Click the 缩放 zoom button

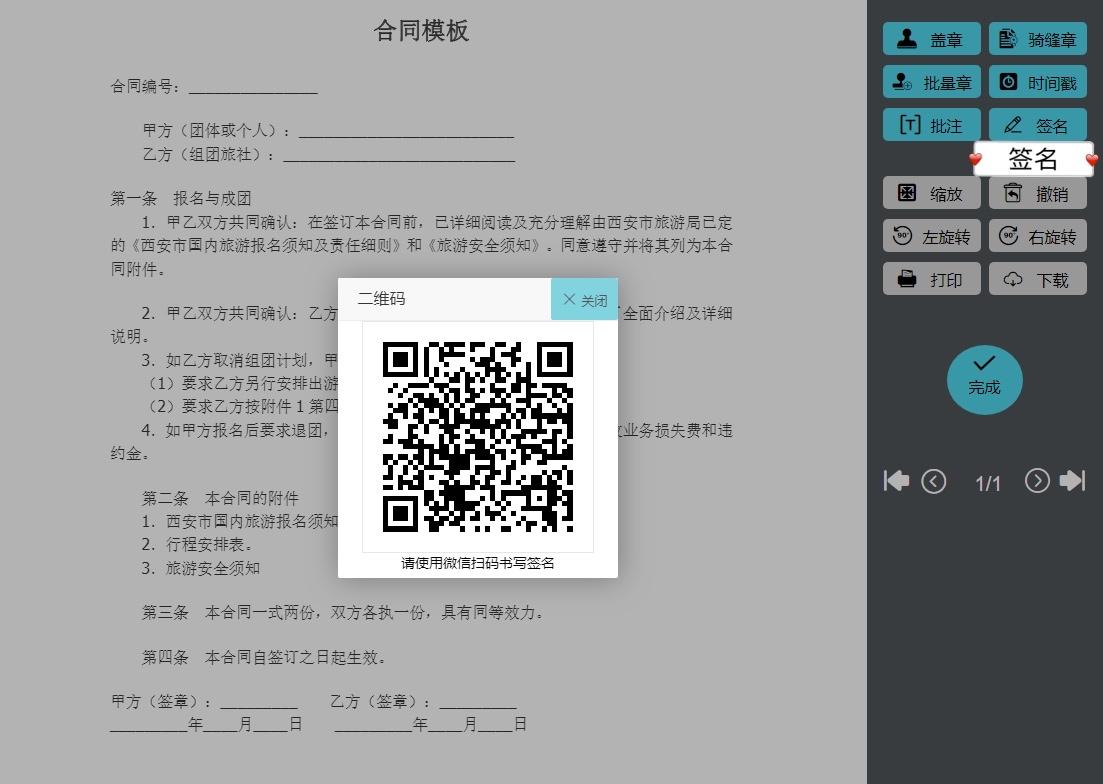tap(931, 193)
